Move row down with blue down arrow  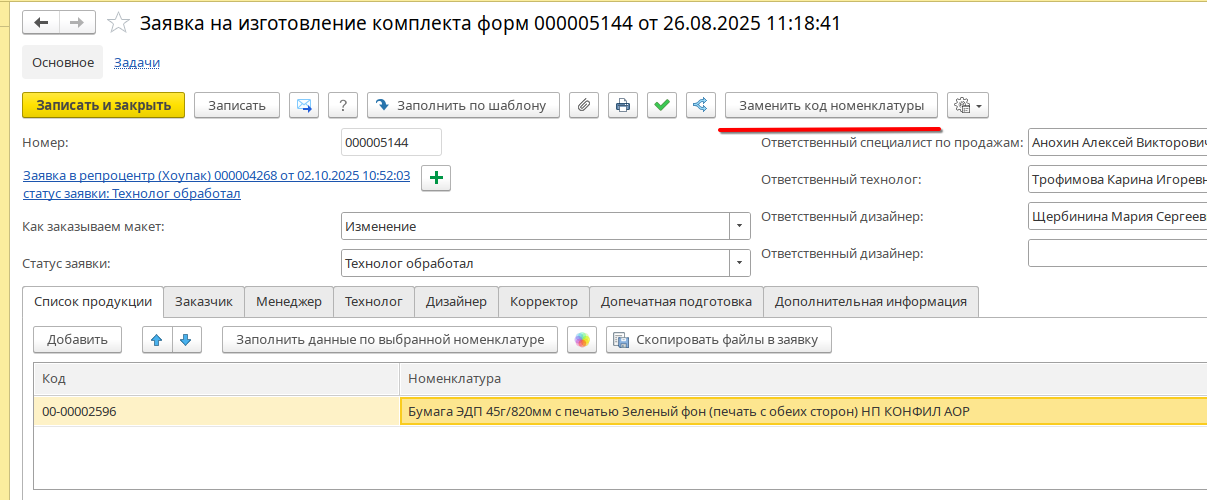185,340
